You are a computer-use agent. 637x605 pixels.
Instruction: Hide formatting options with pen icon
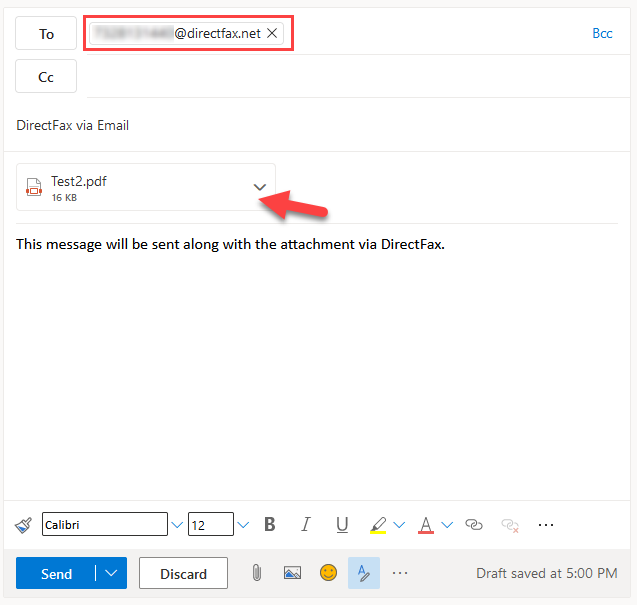click(364, 573)
